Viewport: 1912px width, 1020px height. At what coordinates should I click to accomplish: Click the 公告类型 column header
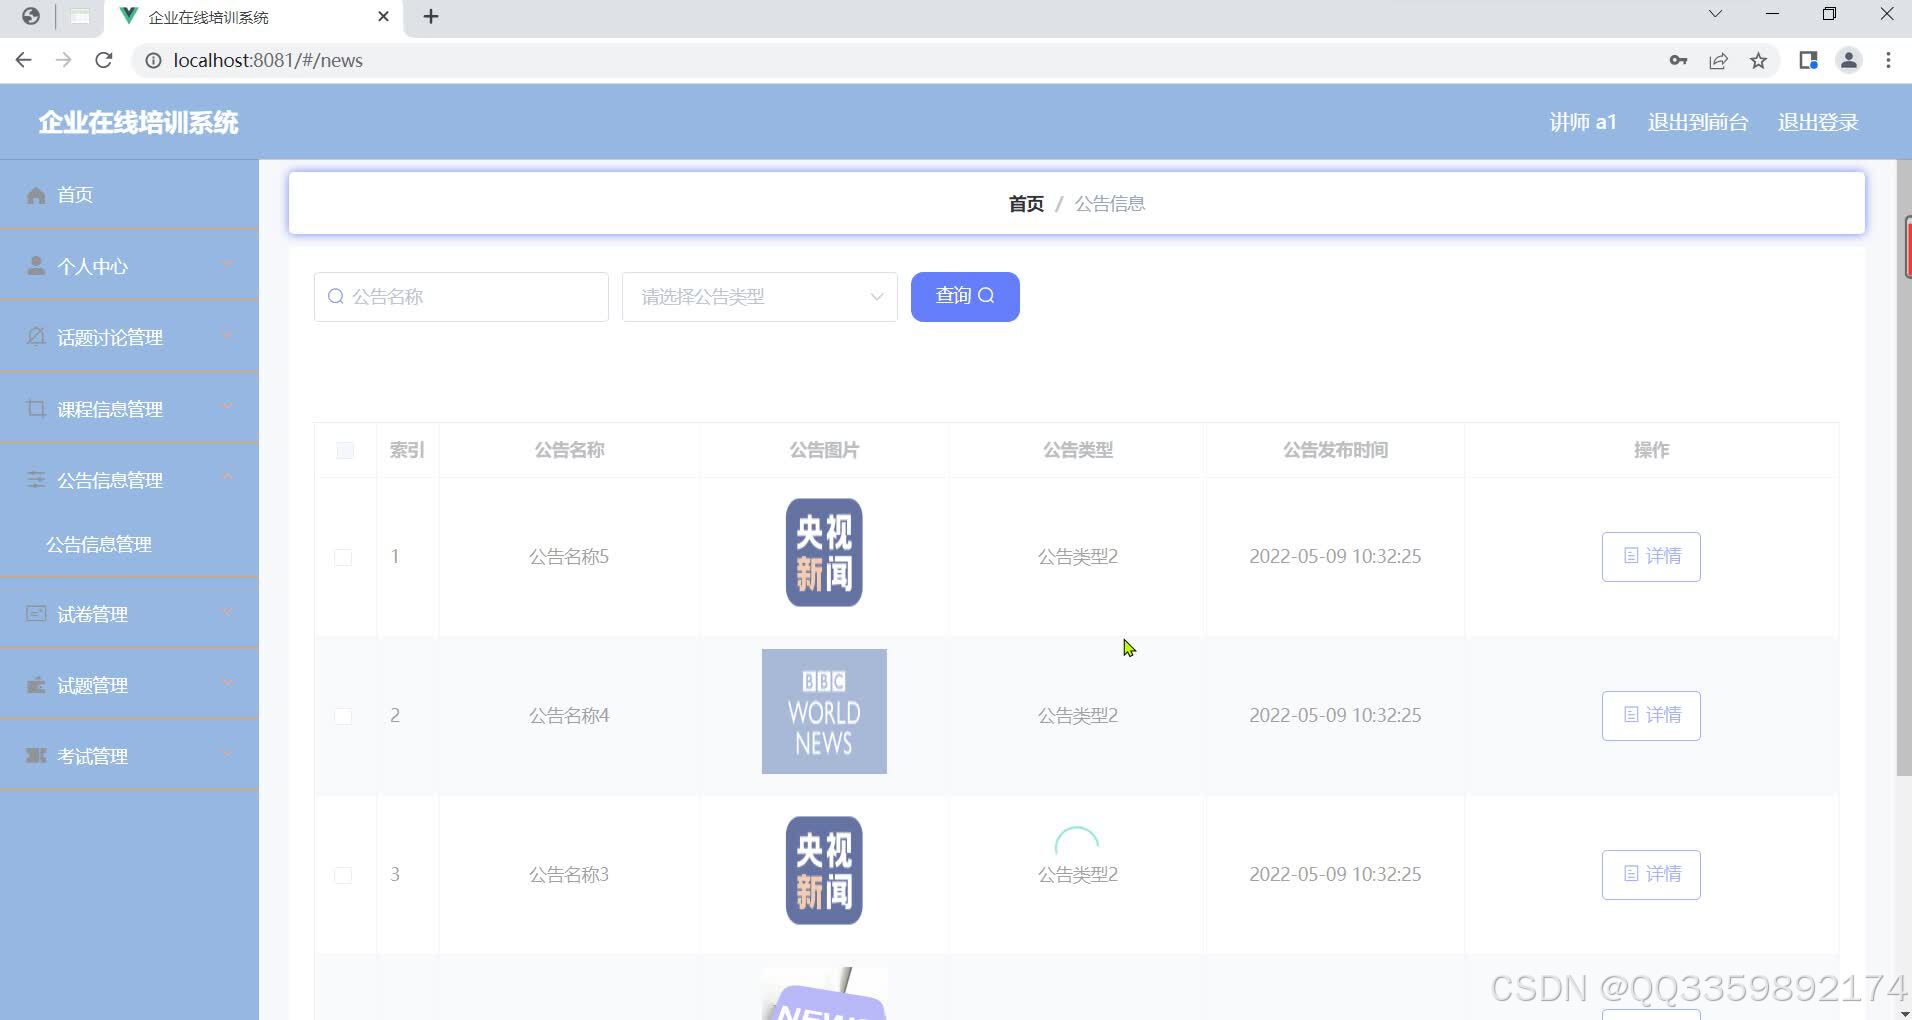click(x=1078, y=451)
